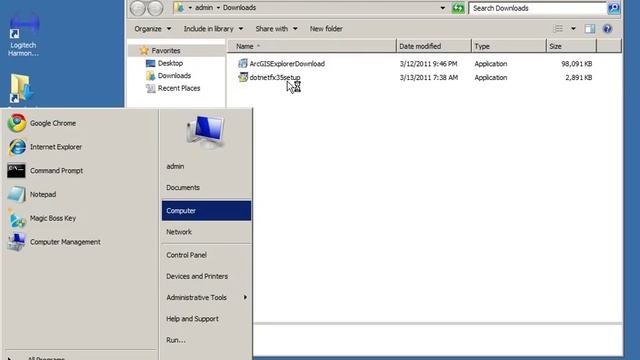Click the admin breadcrumb in address bar

tap(204, 8)
